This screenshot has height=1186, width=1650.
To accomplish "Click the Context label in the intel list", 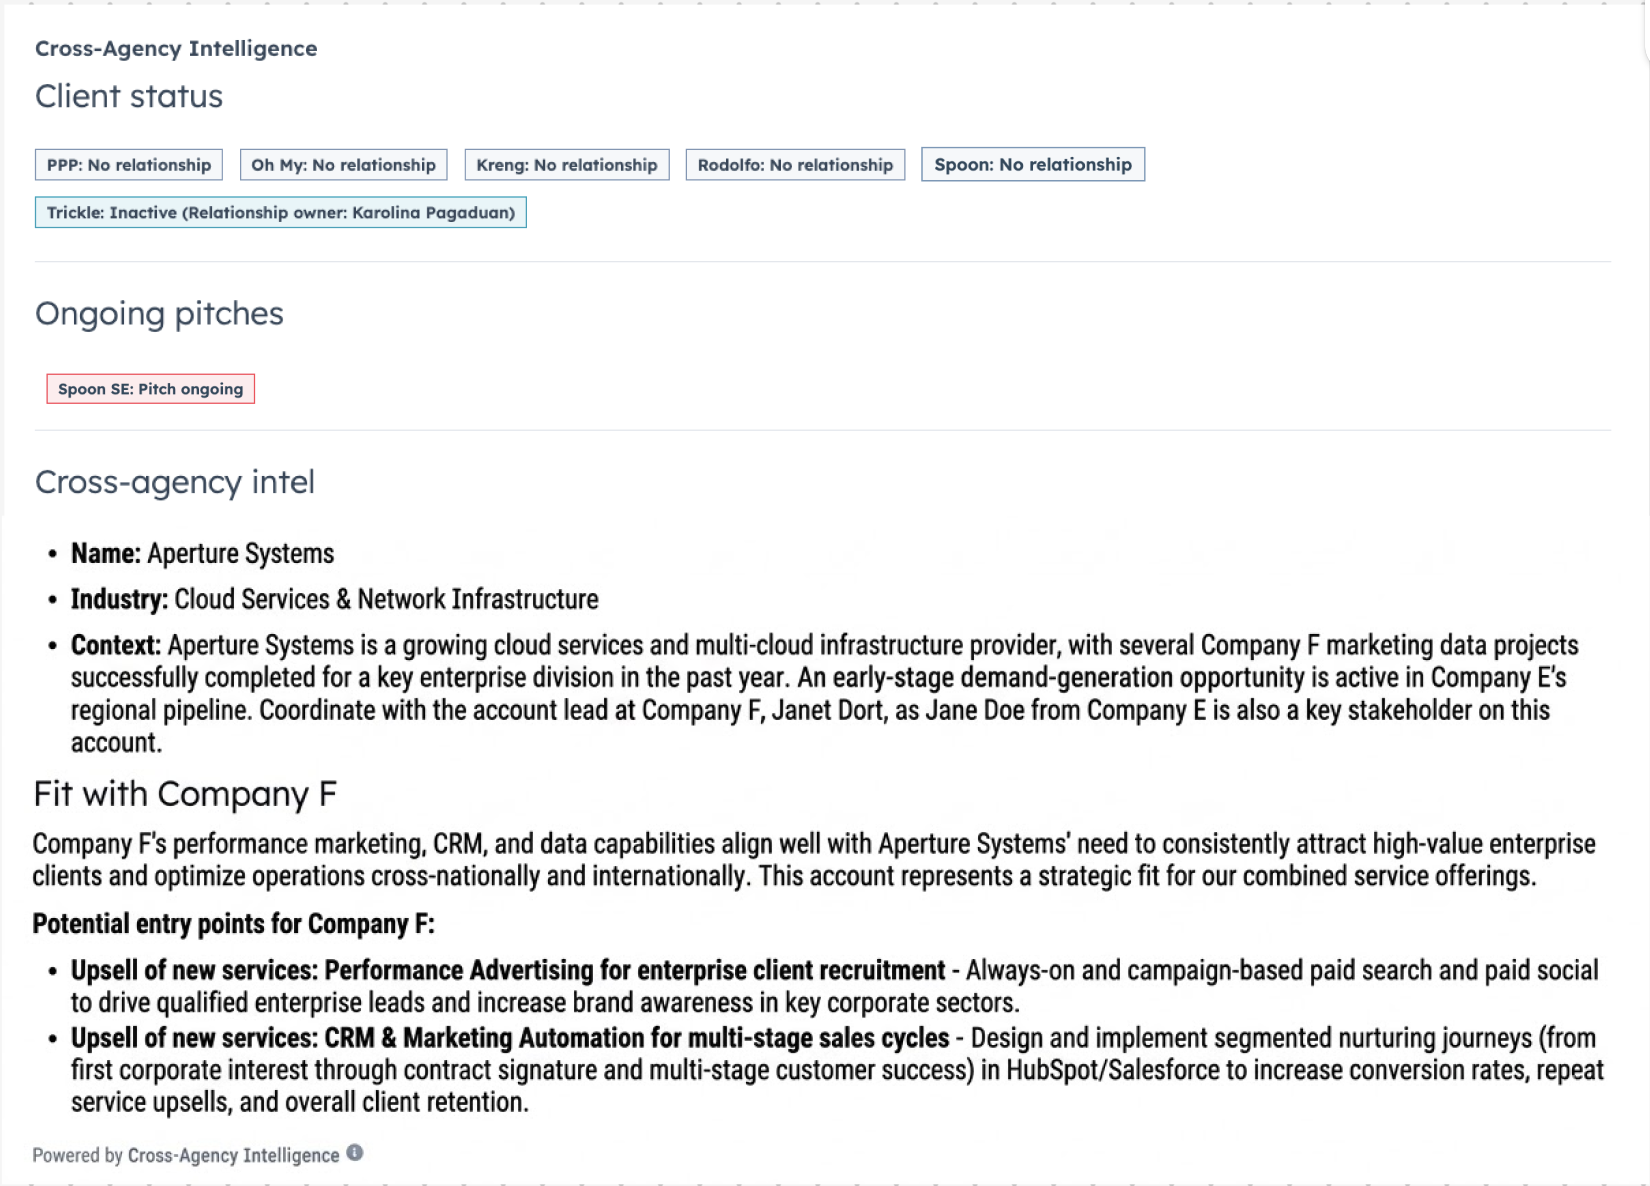I will pyautogui.click(x=115, y=645).
